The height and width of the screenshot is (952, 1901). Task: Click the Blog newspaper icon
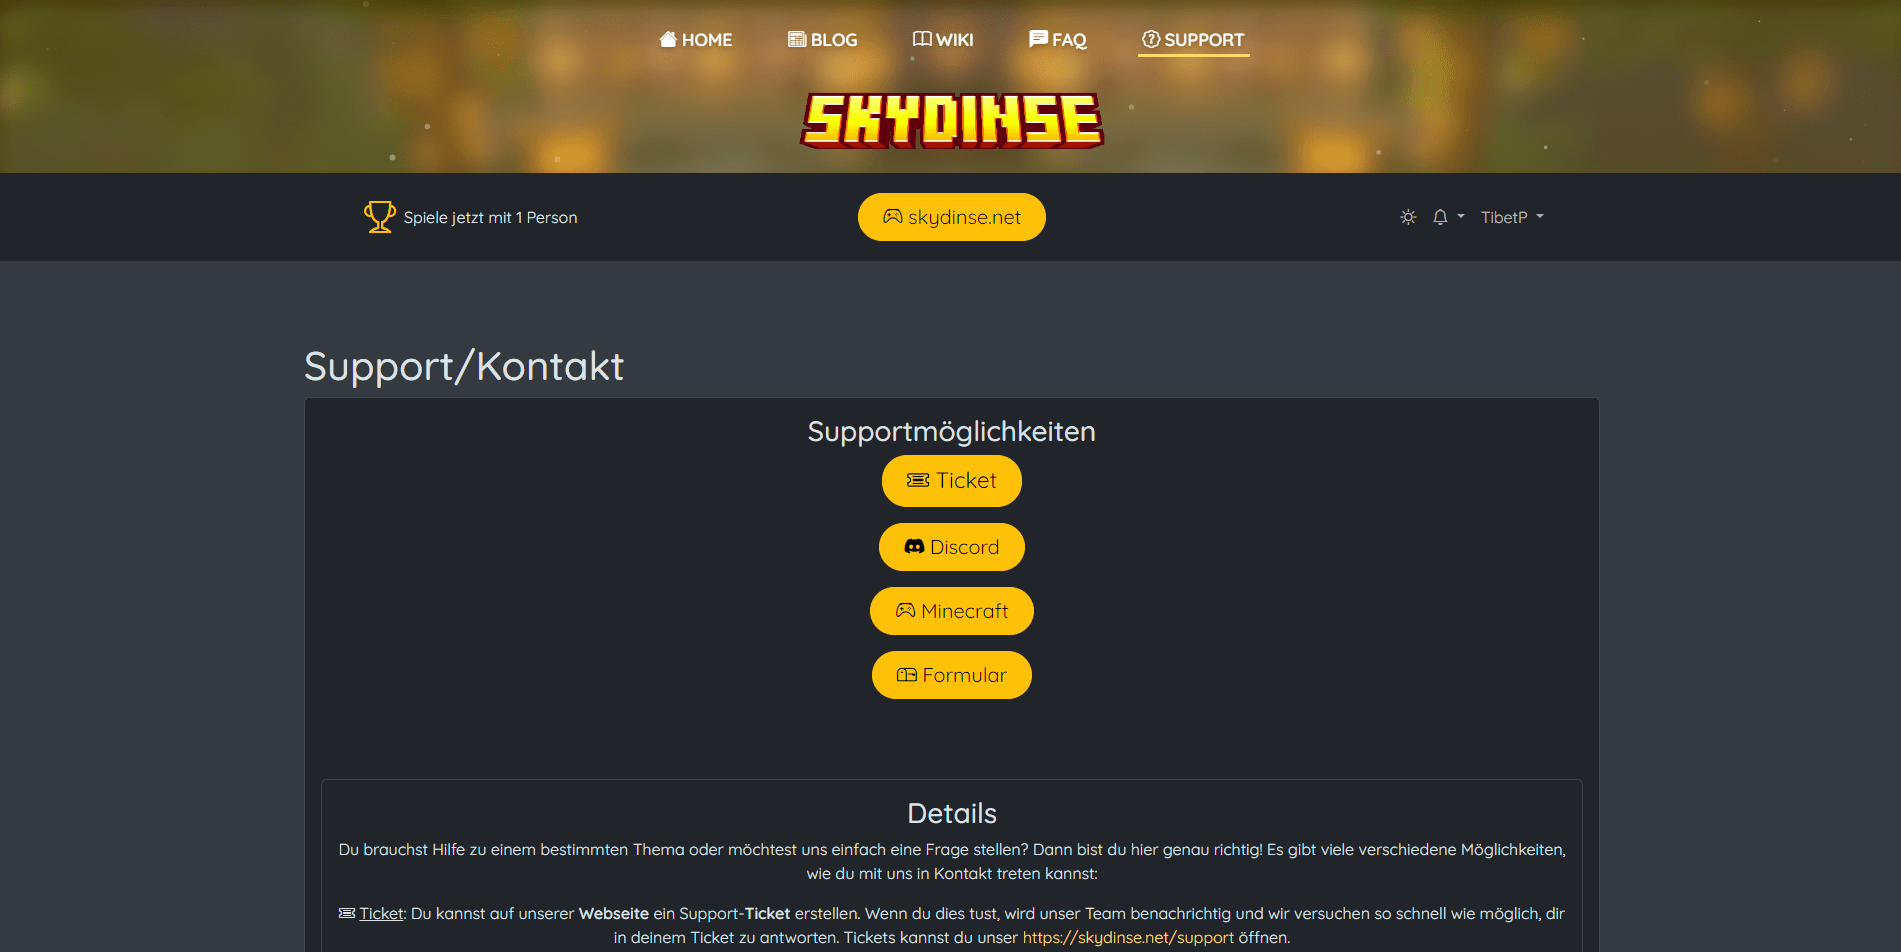pos(797,39)
